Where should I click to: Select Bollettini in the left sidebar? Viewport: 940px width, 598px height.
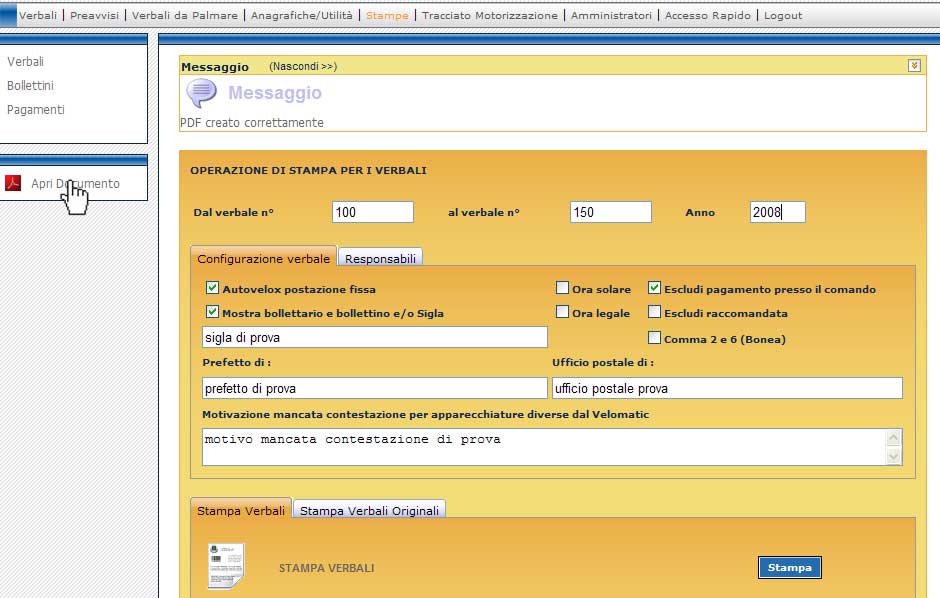coord(31,86)
